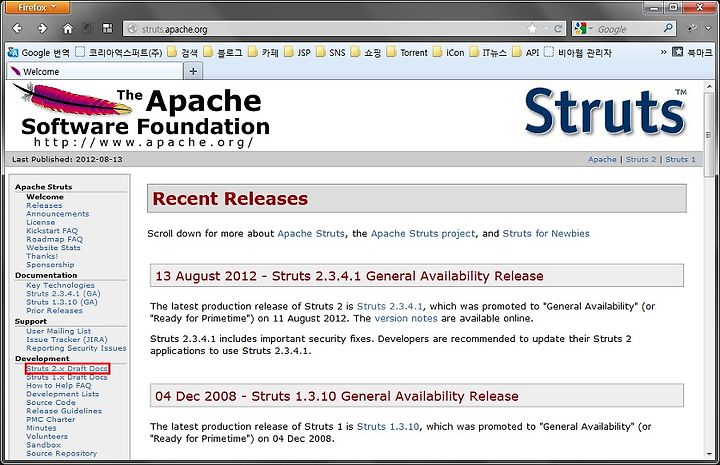Image resolution: width=720 pixels, height=465 pixels.
Task: Click the version notes link
Action: 406,318
